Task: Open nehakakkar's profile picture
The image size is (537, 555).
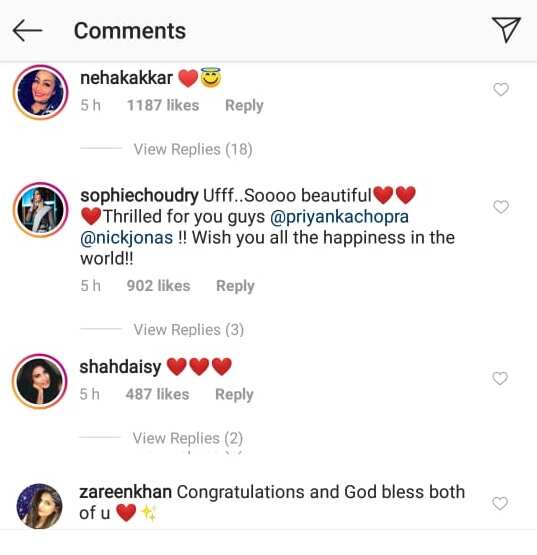Action: (41, 92)
